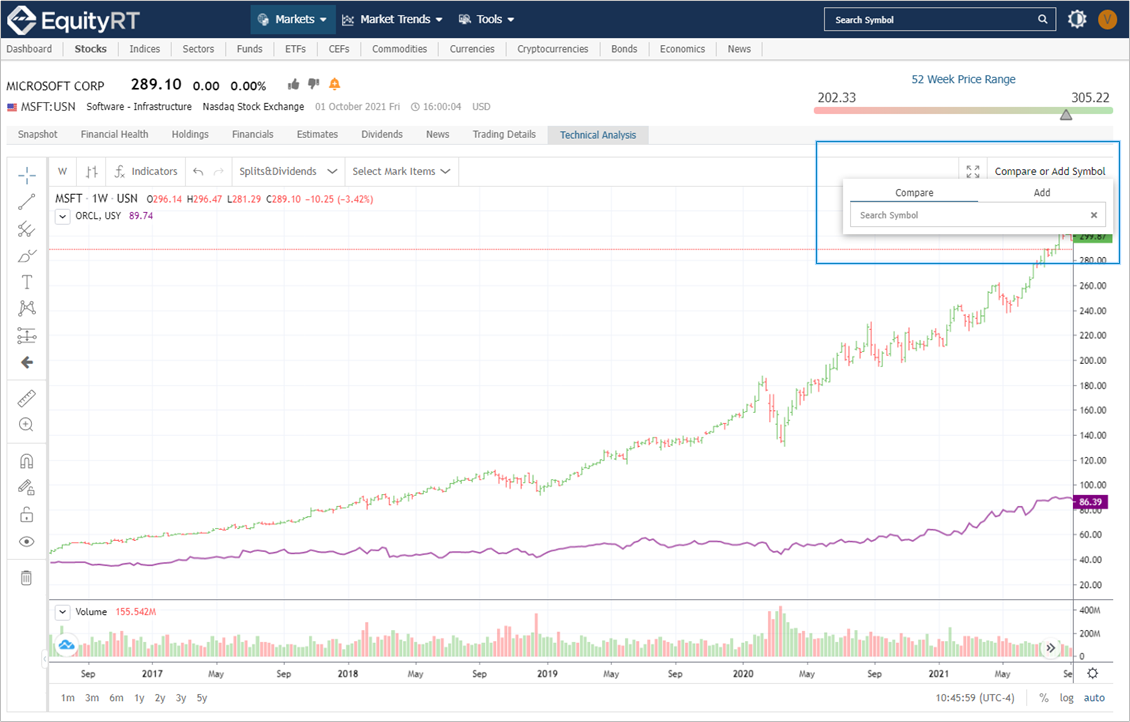
Task: Switch the chart to fullscreen mode
Action: point(973,171)
